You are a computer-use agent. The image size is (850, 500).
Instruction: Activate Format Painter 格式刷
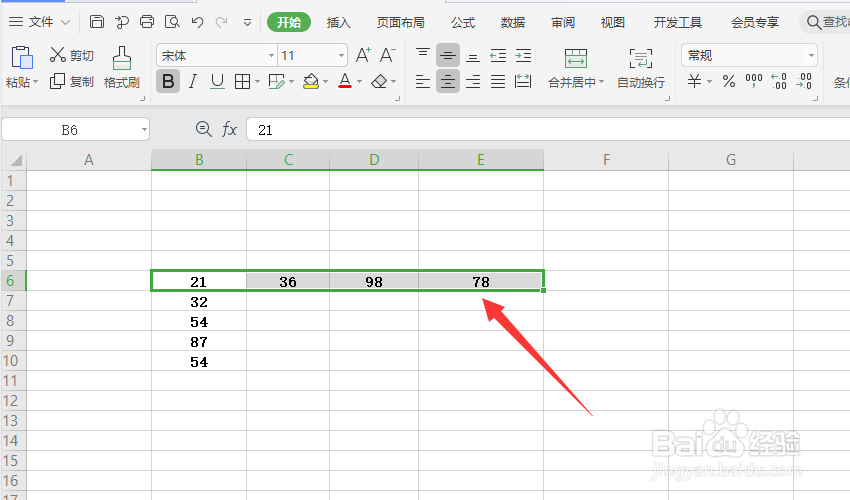(121, 68)
